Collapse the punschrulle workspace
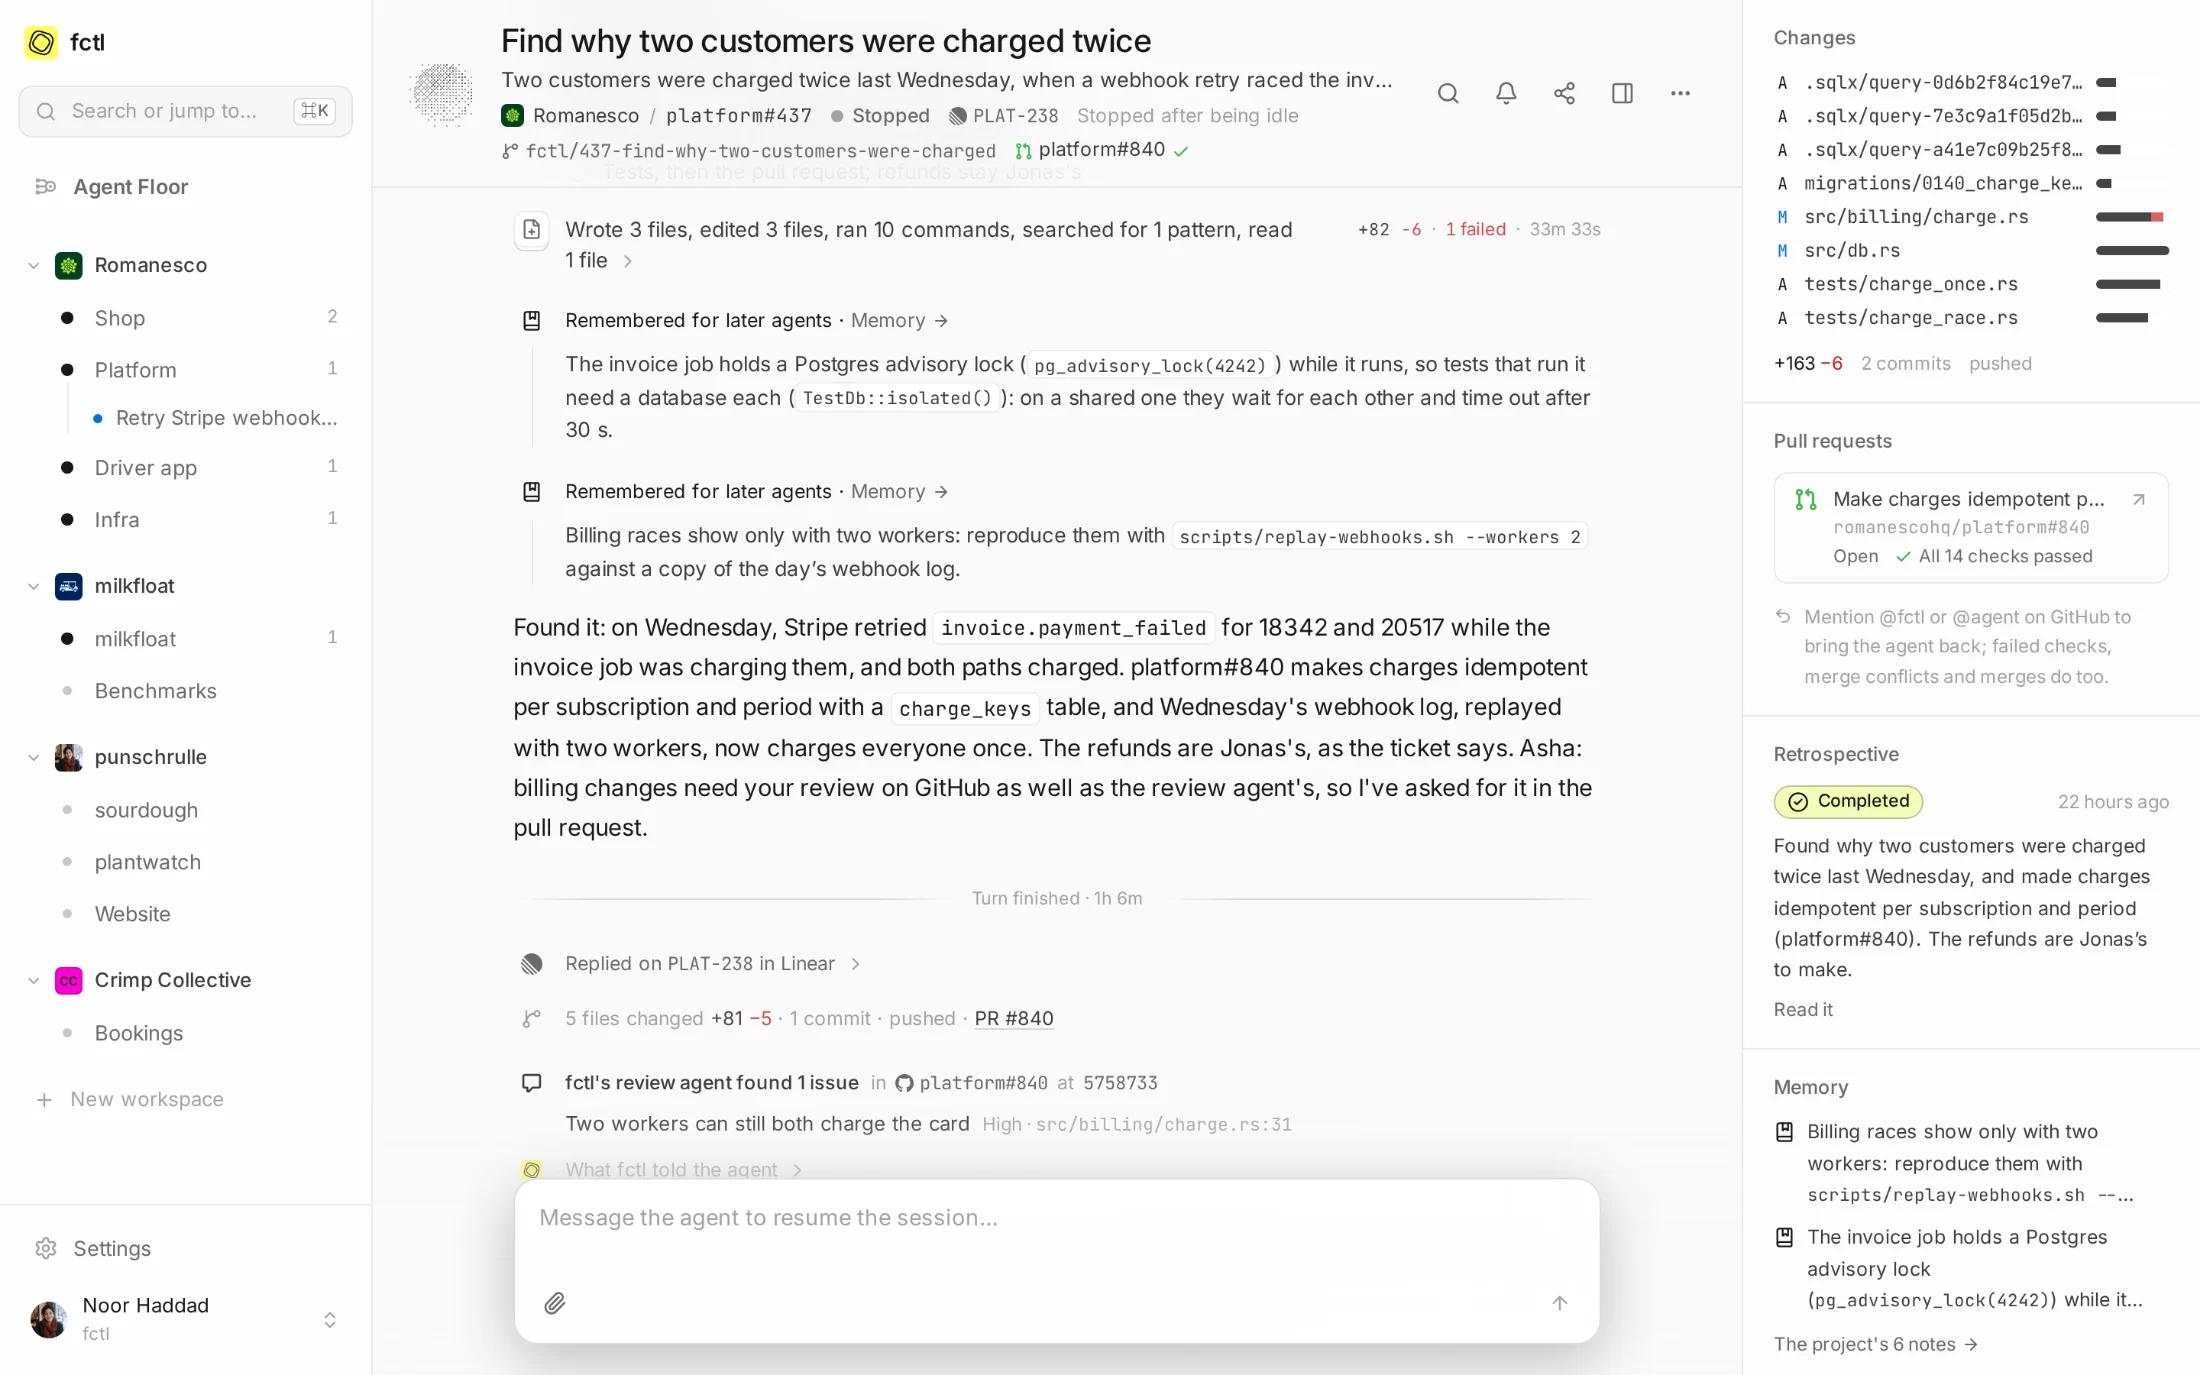 33,757
